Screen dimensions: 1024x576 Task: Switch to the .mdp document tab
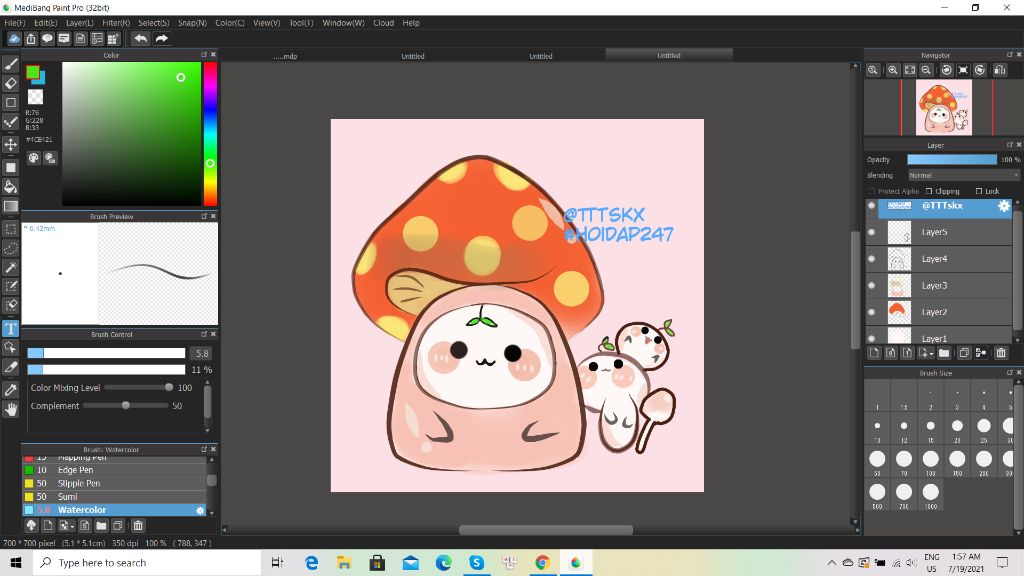[x=285, y=56]
